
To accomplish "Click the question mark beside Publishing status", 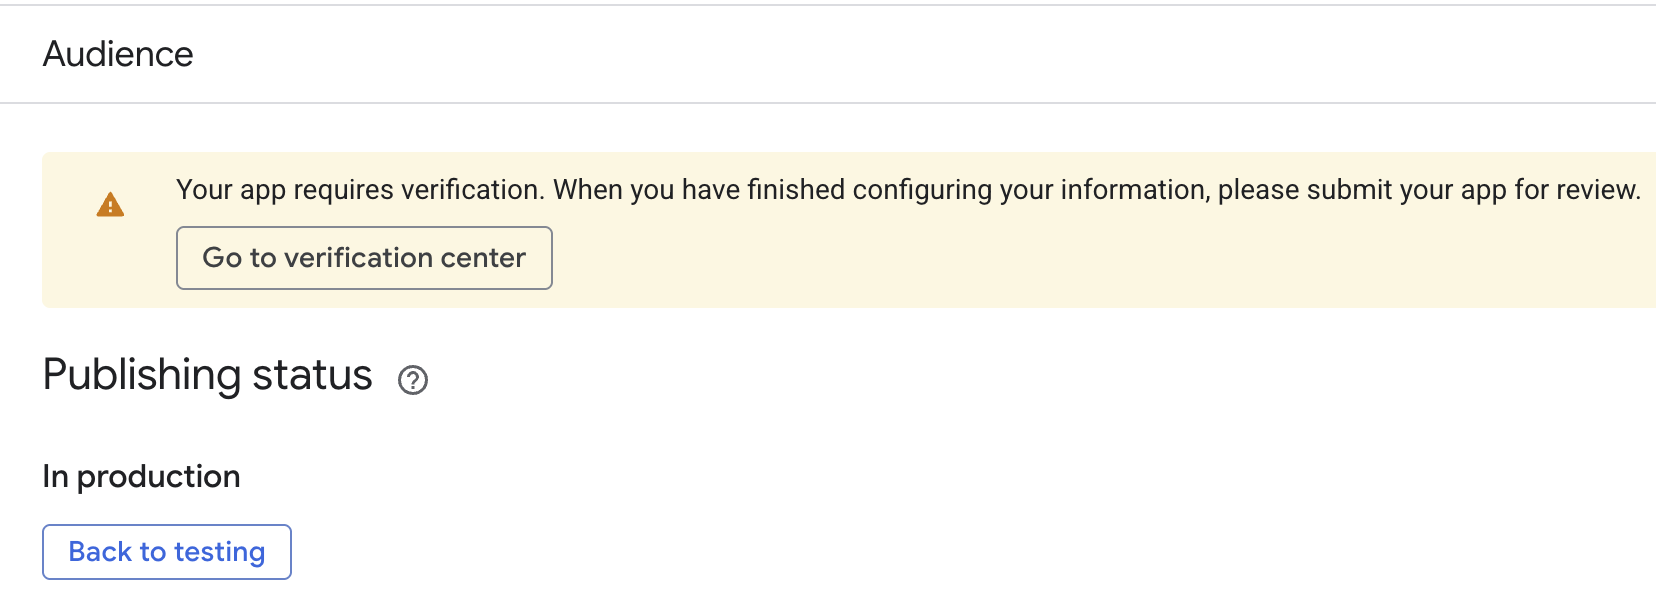I will click(x=413, y=380).
